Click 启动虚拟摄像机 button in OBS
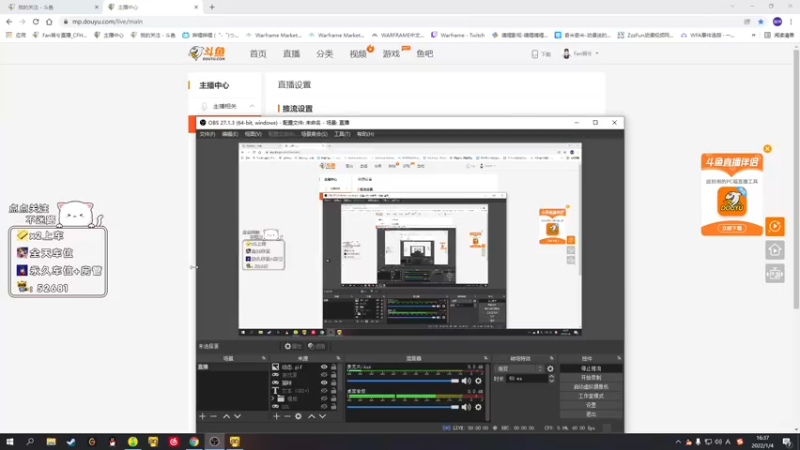 tap(591, 387)
